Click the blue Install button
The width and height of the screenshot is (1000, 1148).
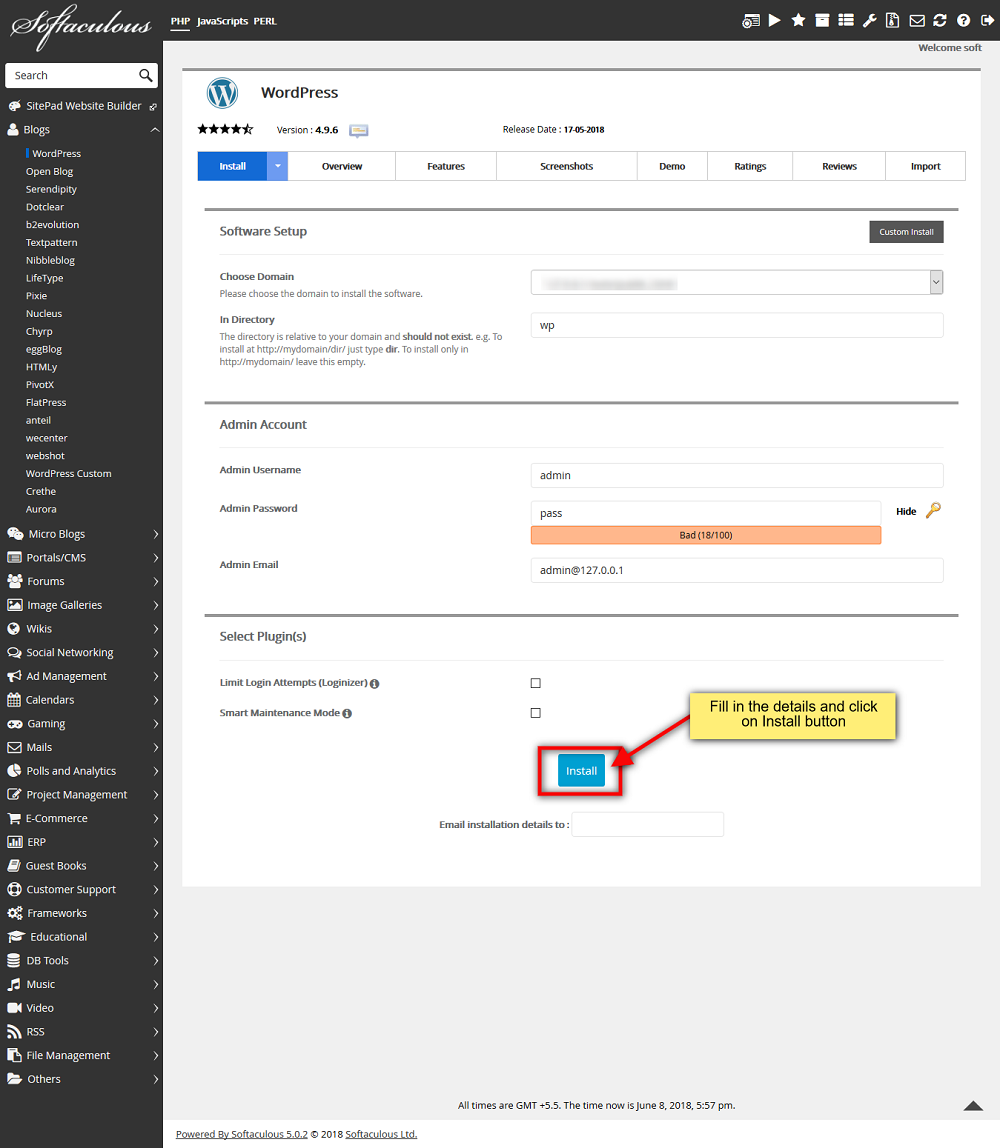(581, 771)
